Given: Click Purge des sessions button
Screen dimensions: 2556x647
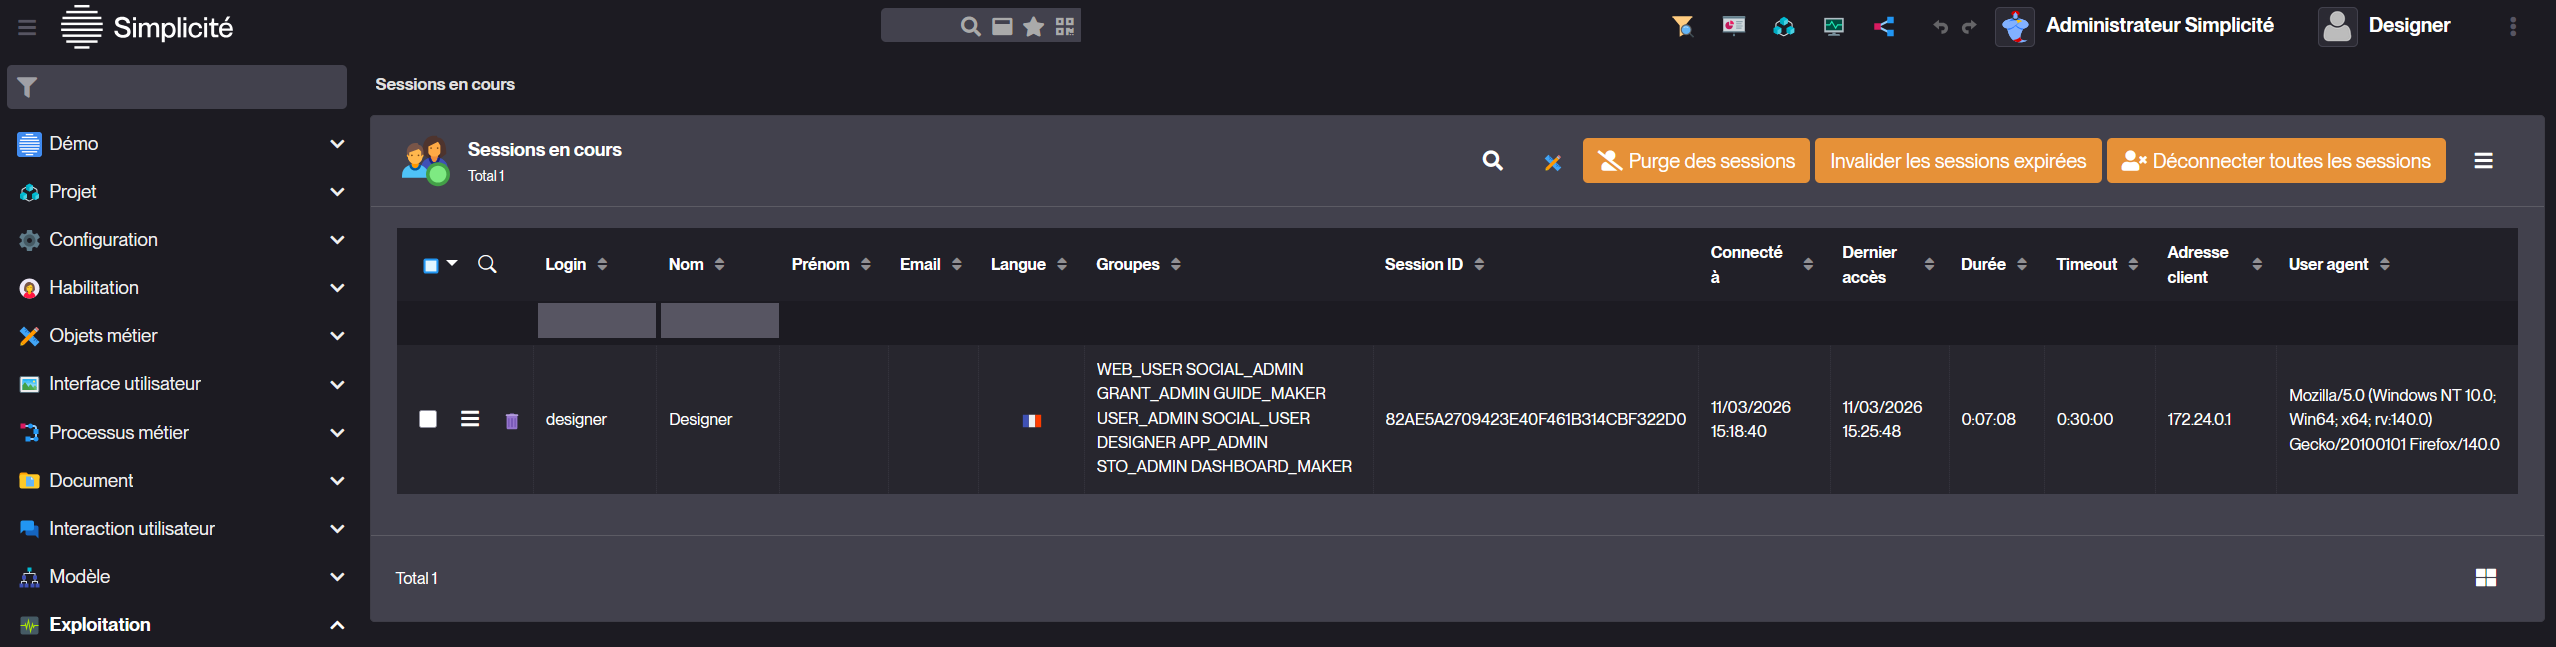Looking at the screenshot, I should tap(1696, 161).
